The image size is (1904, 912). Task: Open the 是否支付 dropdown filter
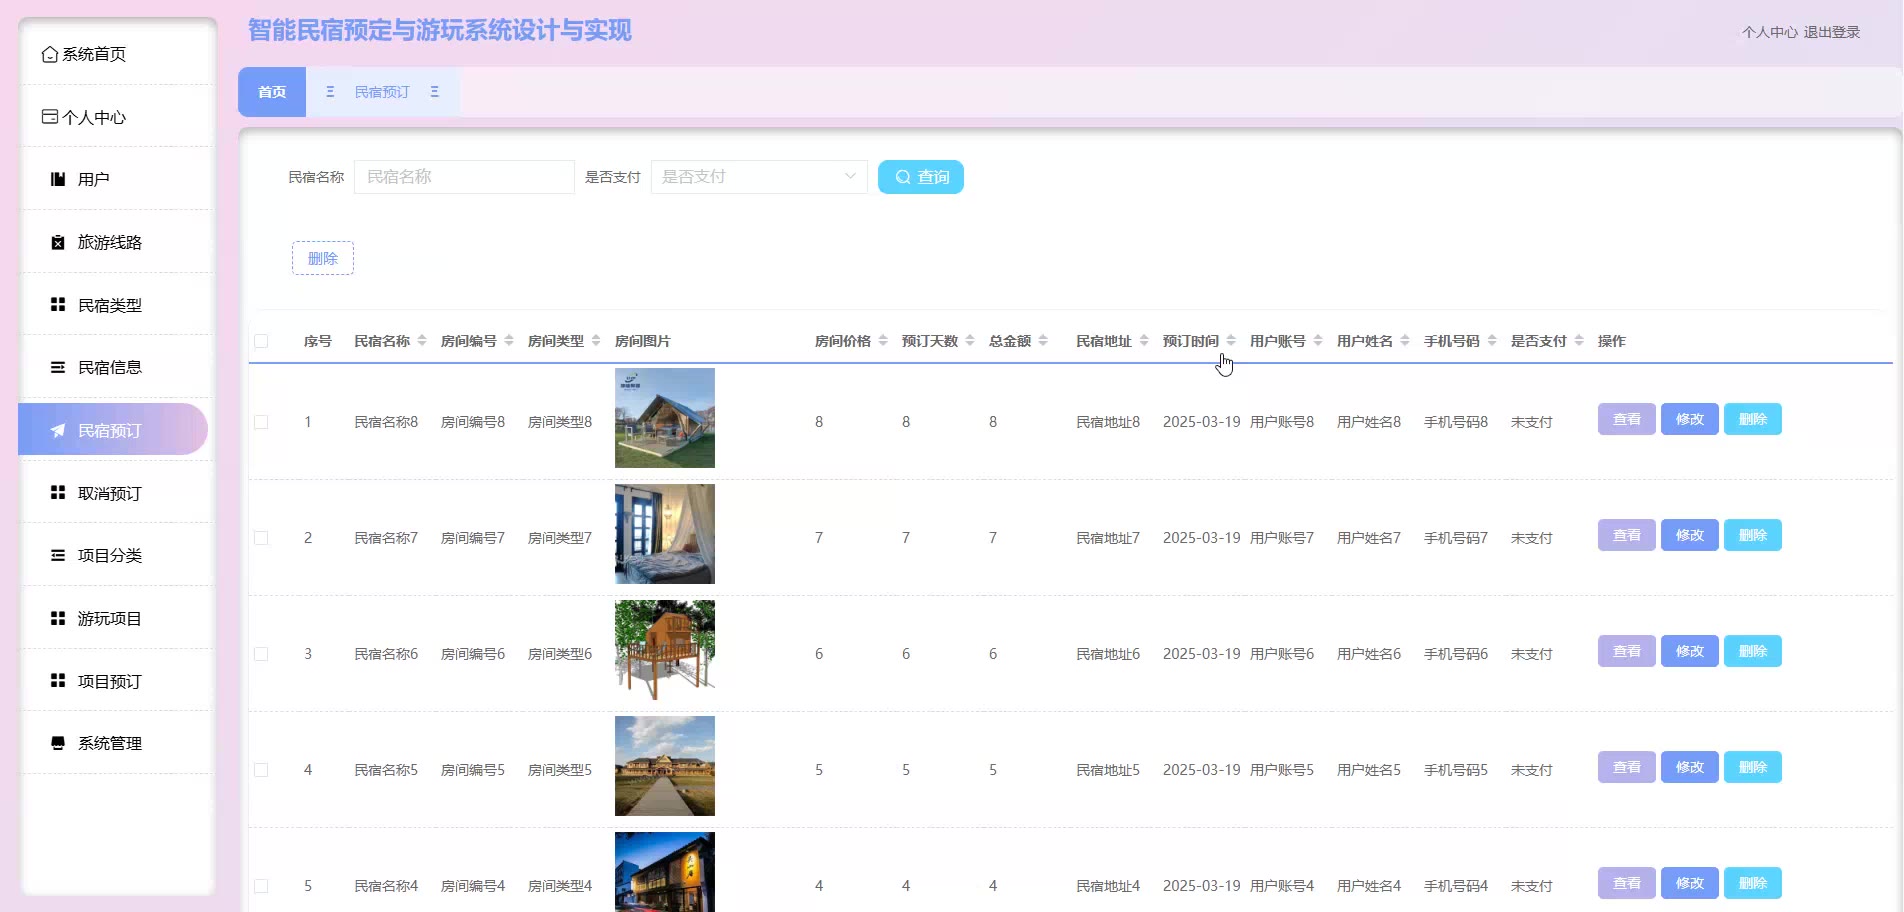[758, 177]
